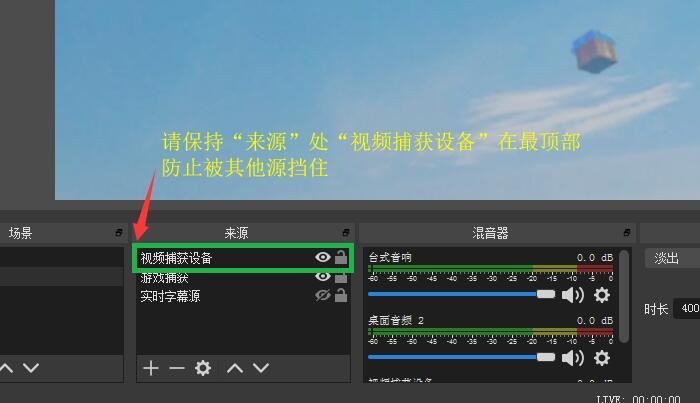Viewport: 700px width, 403px height.
Task: Lock the 实时字幕源 source
Action: click(341, 295)
